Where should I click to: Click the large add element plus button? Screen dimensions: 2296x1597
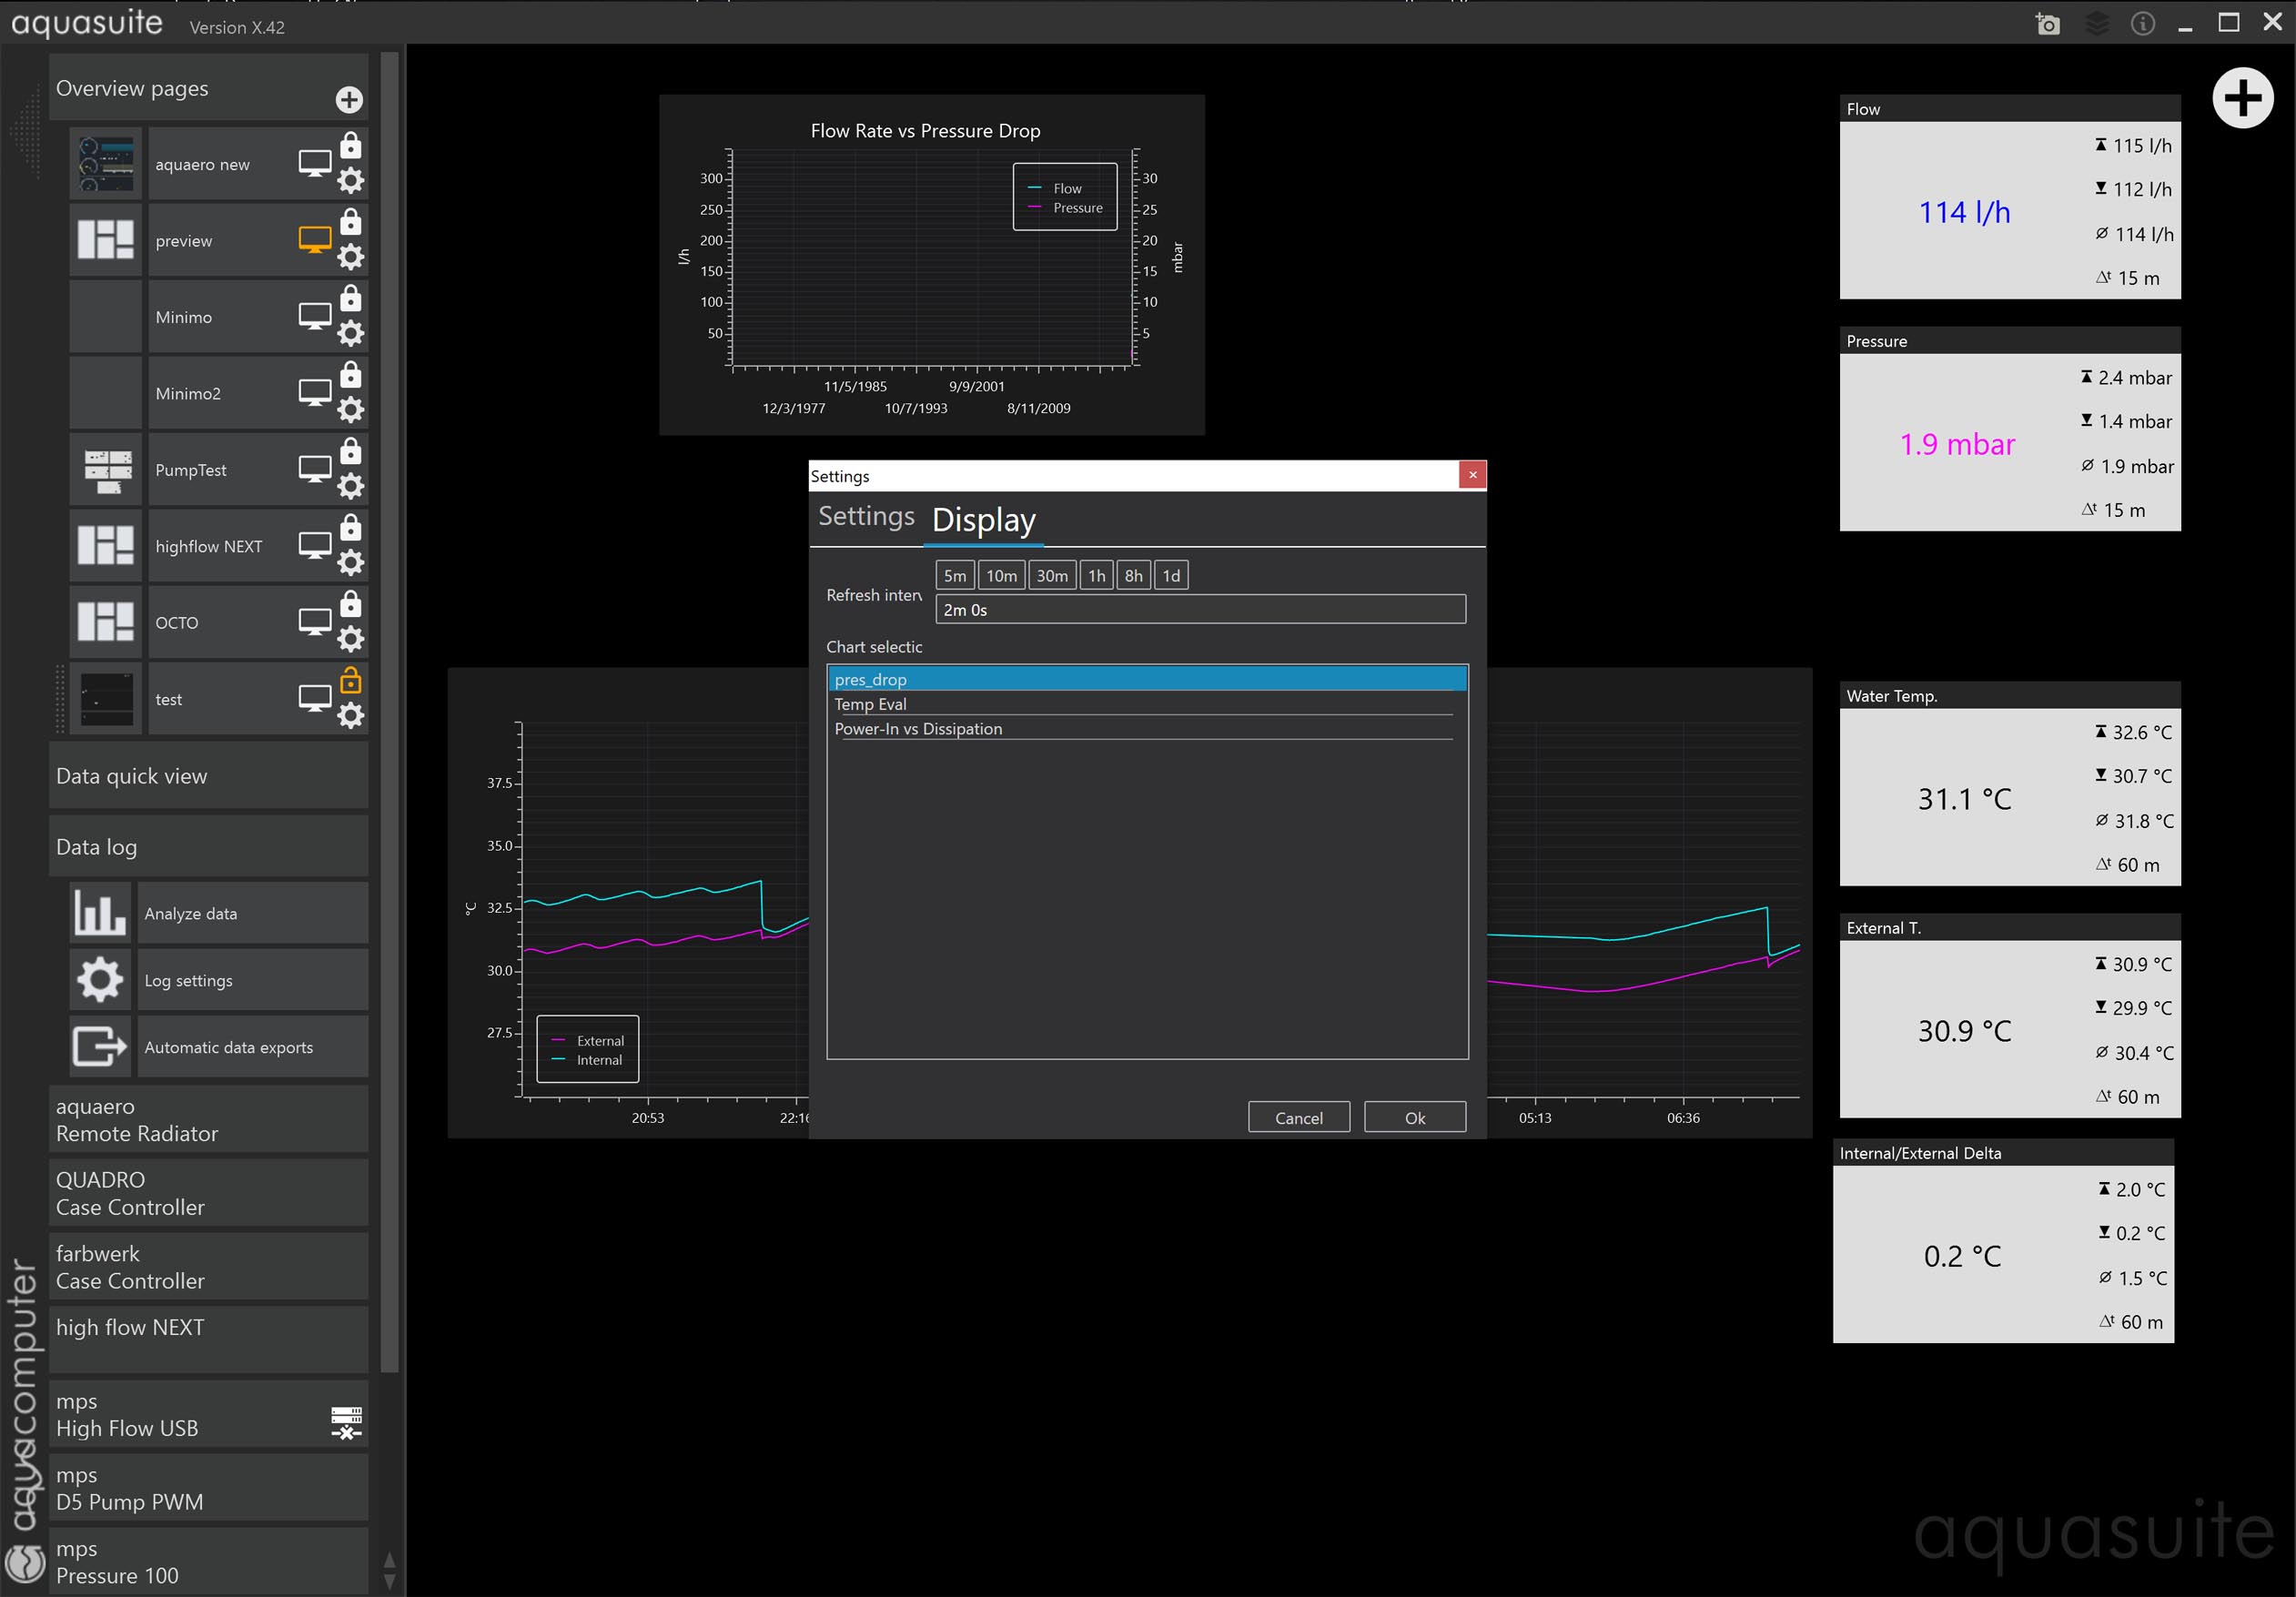click(x=2242, y=98)
